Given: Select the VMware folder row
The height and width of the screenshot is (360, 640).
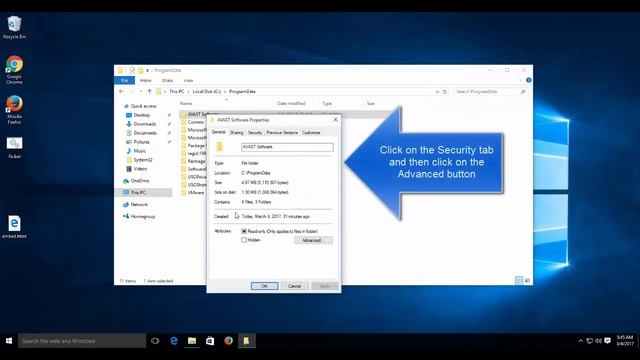Looking at the screenshot, I should 193,193.
